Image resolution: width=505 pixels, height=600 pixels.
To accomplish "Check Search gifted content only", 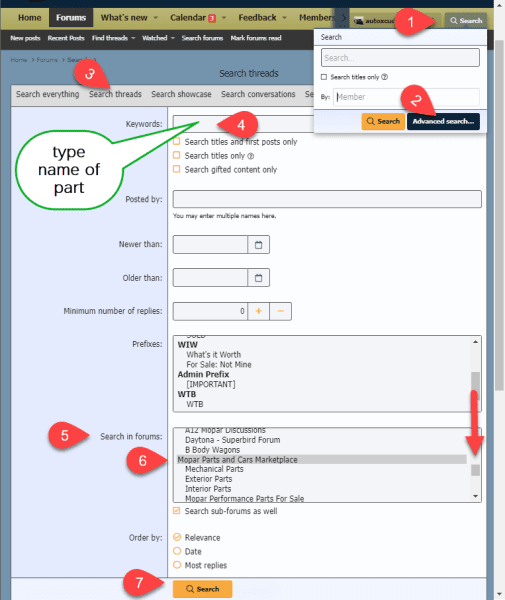I will pos(176,169).
